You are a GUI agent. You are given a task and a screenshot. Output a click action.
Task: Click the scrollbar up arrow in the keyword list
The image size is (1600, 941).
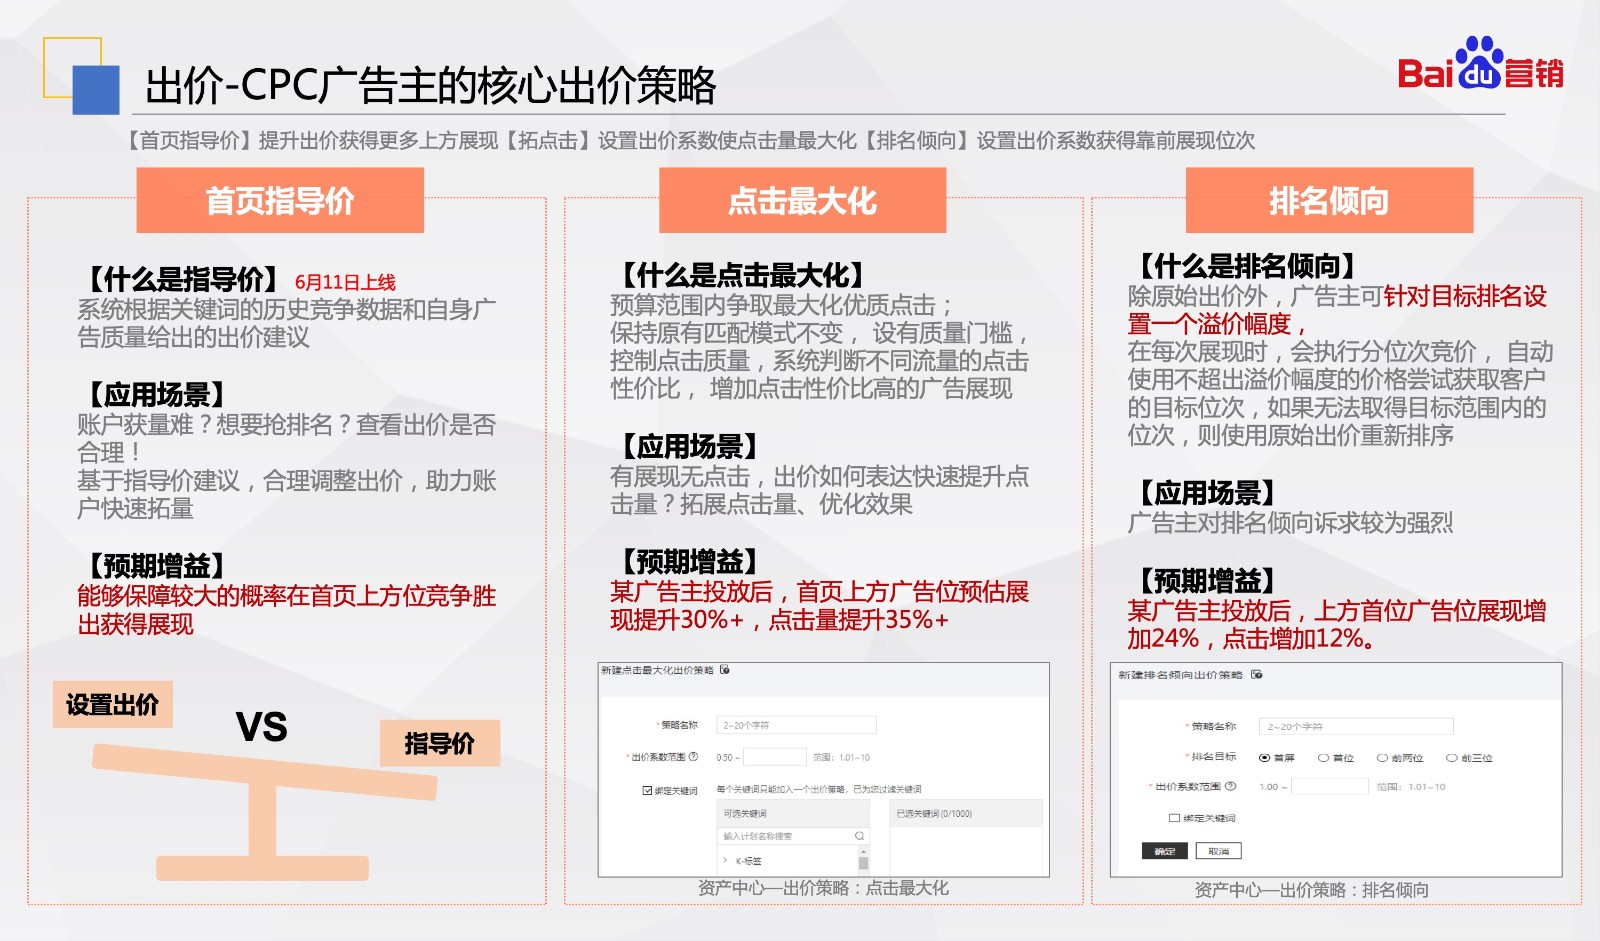click(863, 851)
